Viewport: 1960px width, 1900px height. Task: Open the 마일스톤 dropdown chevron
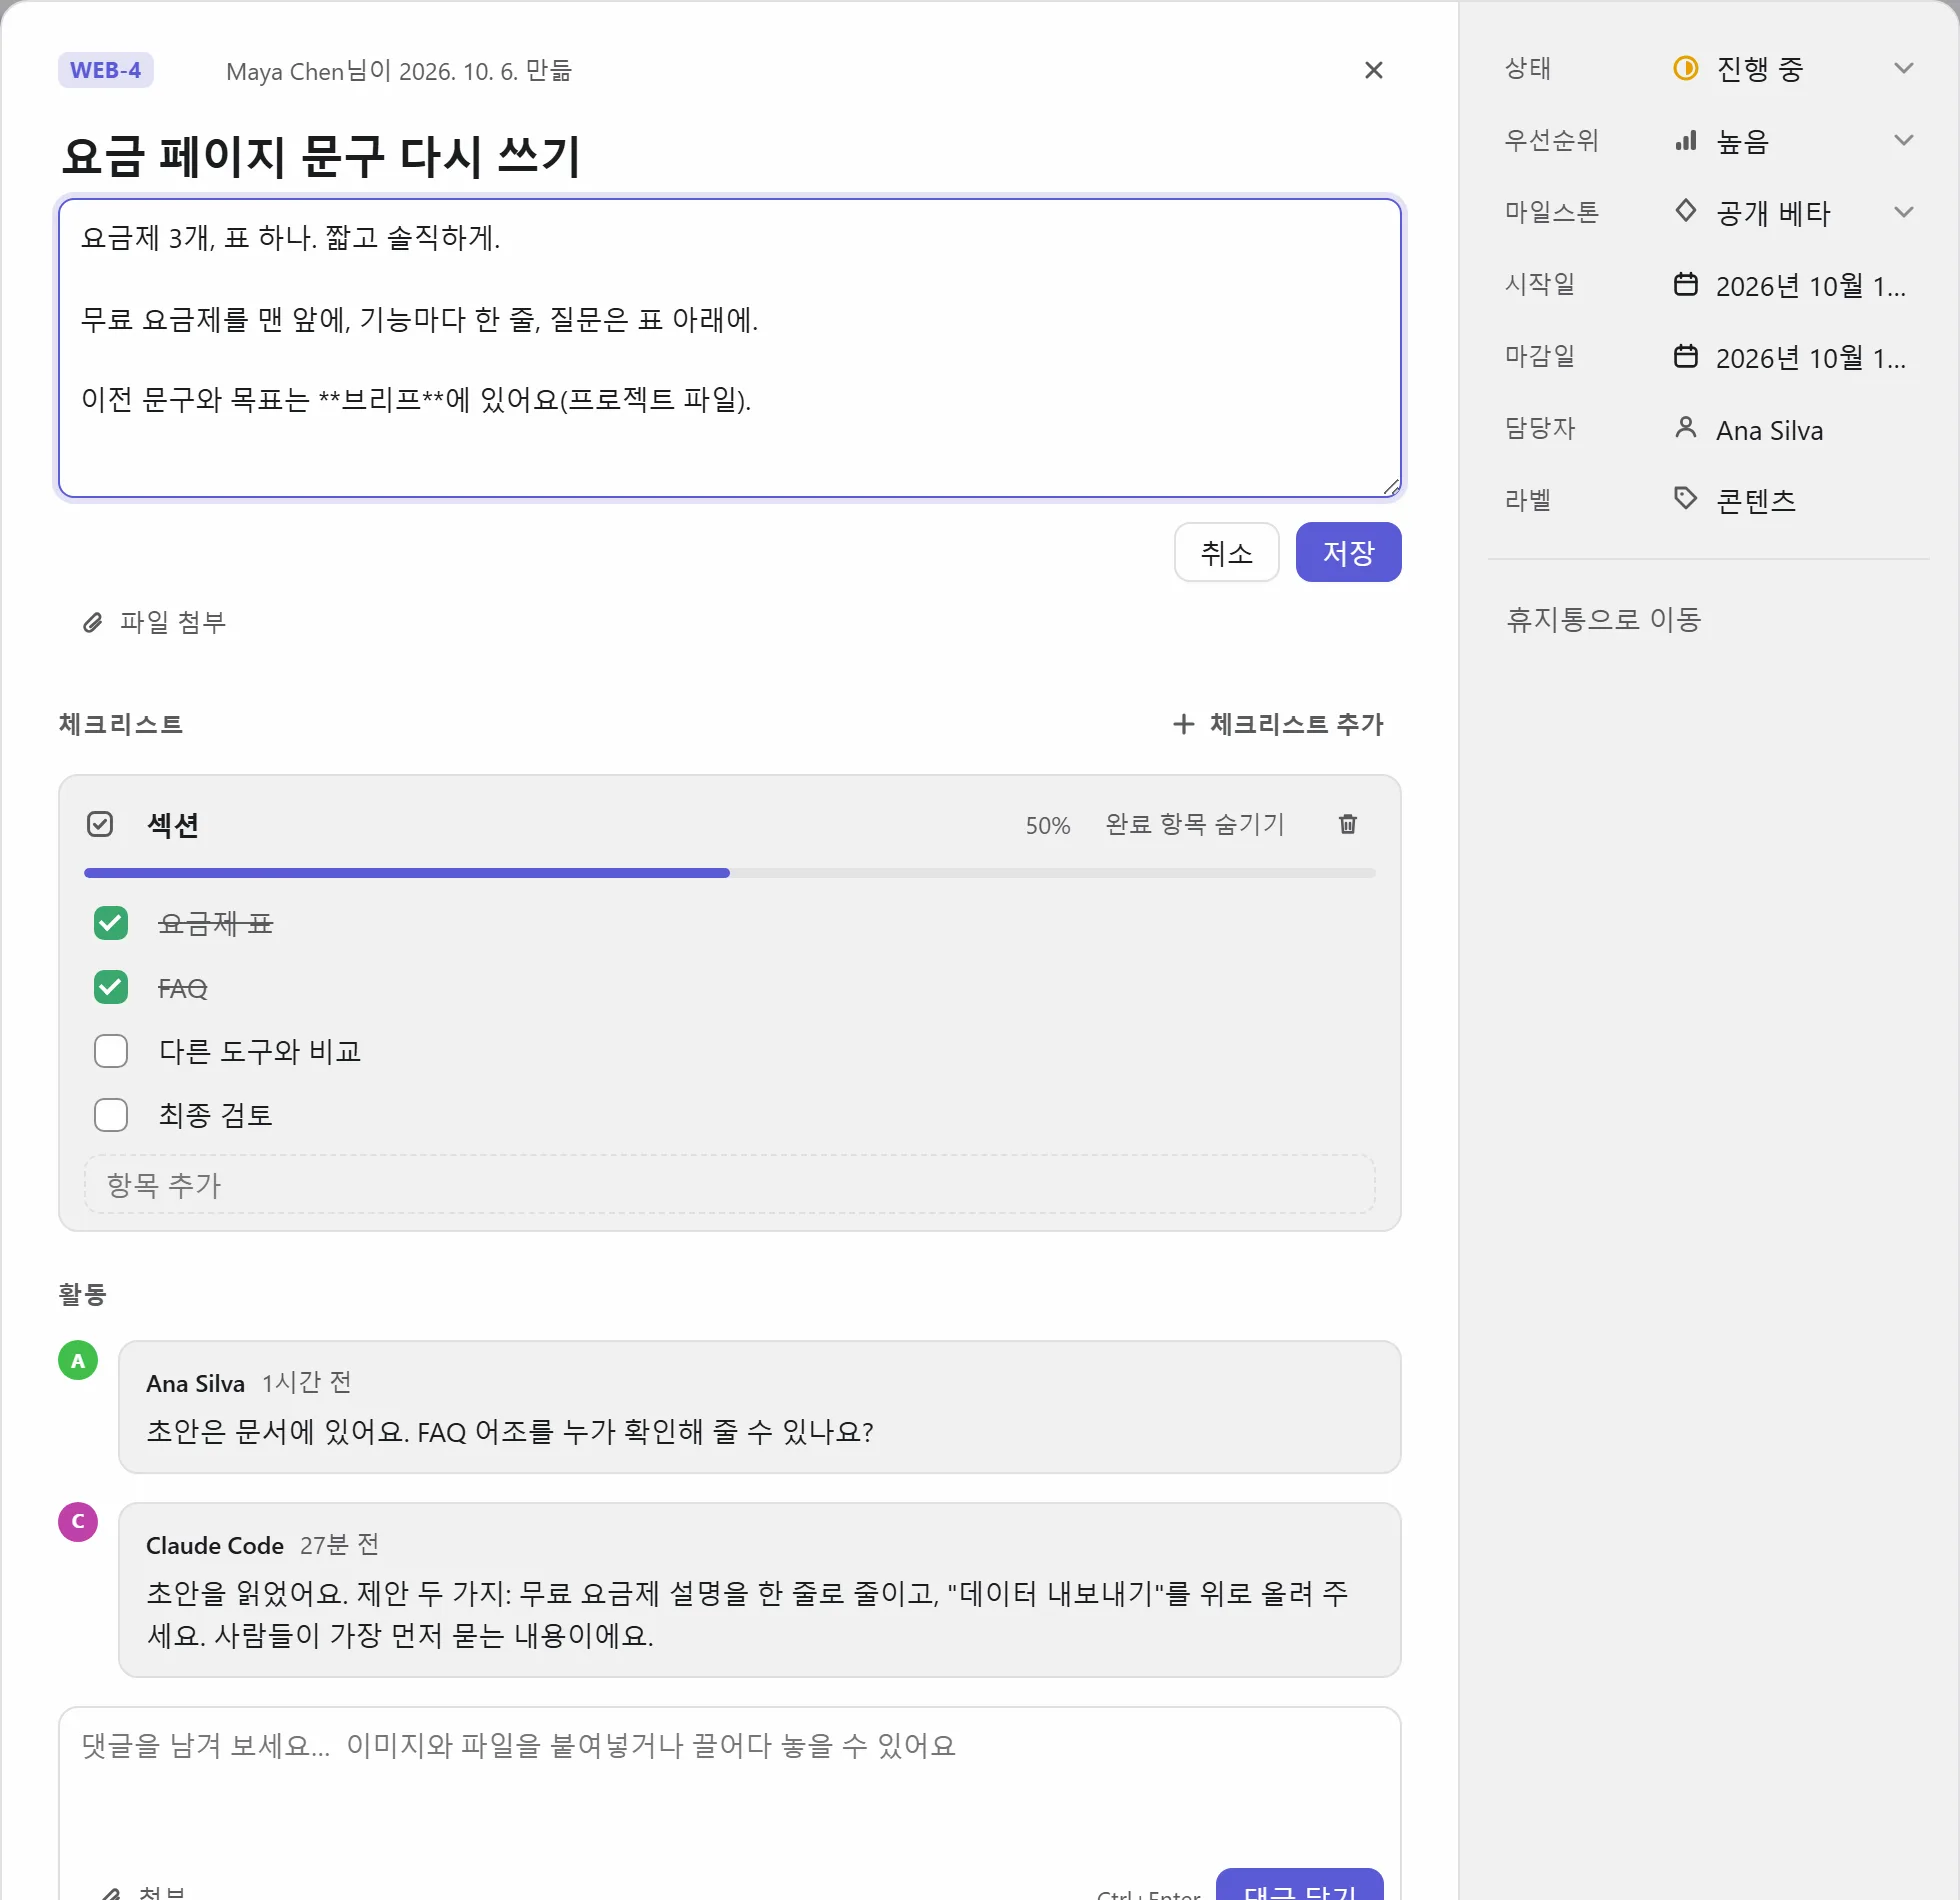pos(1904,212)
